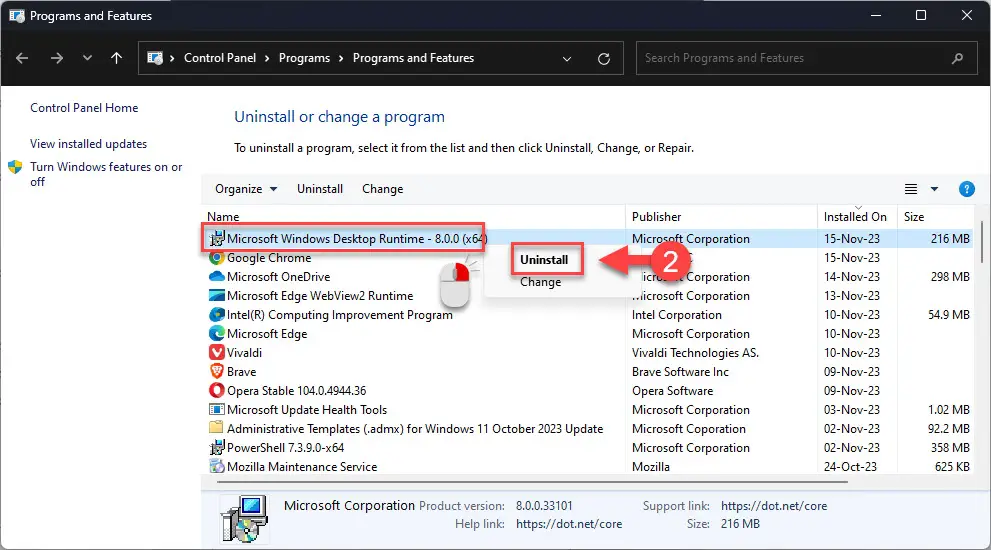The width and height of the screenshot is (991, 550).
Task: Select Mozilla Maintenance Service icon
Action: pyautogui.click(x=217, y=467)
